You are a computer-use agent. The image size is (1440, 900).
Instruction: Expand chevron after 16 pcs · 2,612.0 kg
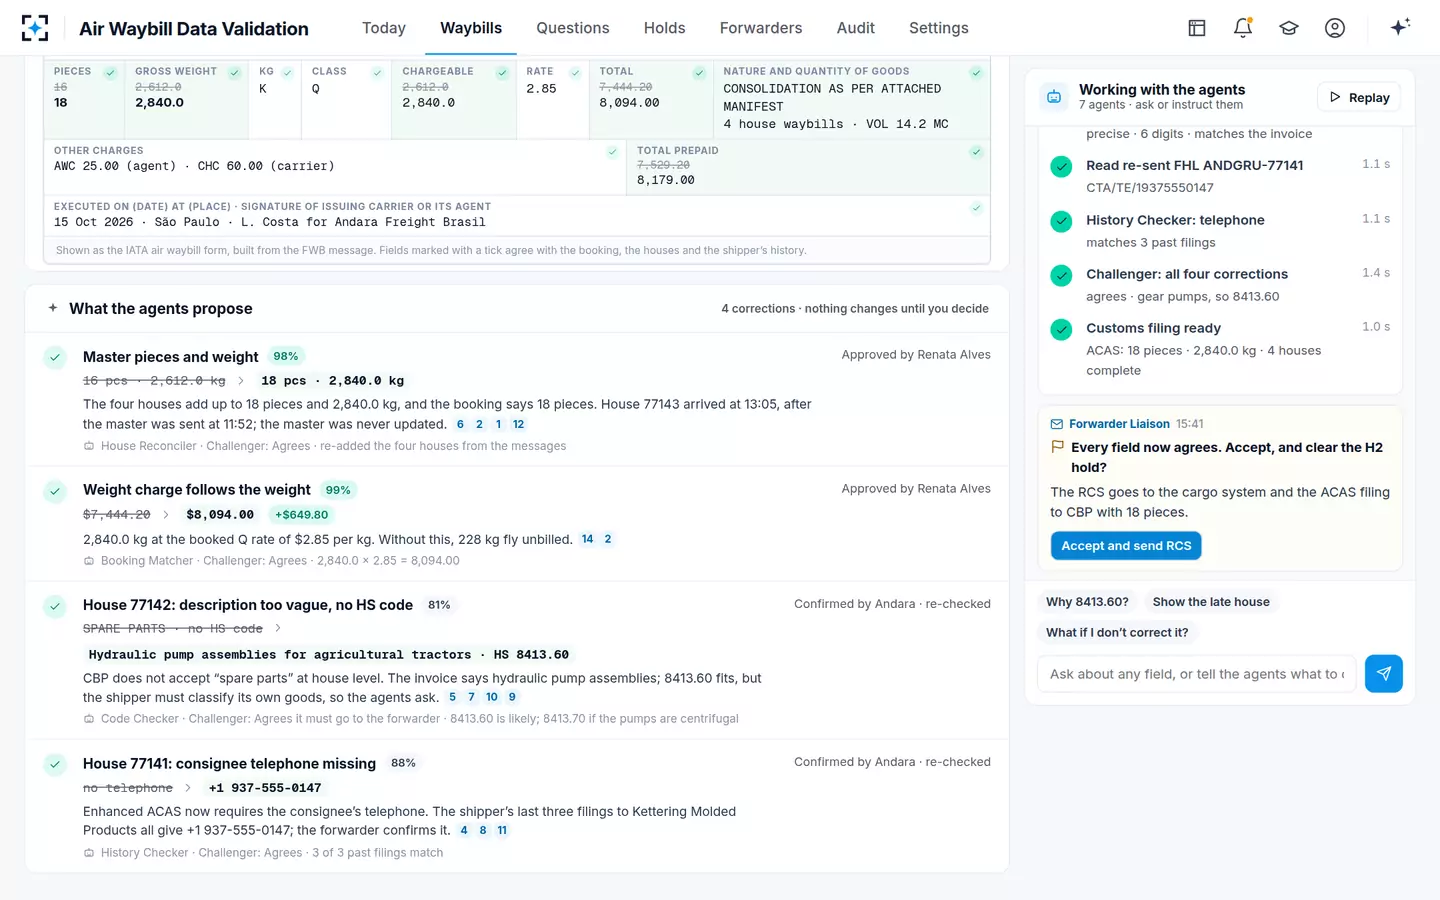click(241, 381)
